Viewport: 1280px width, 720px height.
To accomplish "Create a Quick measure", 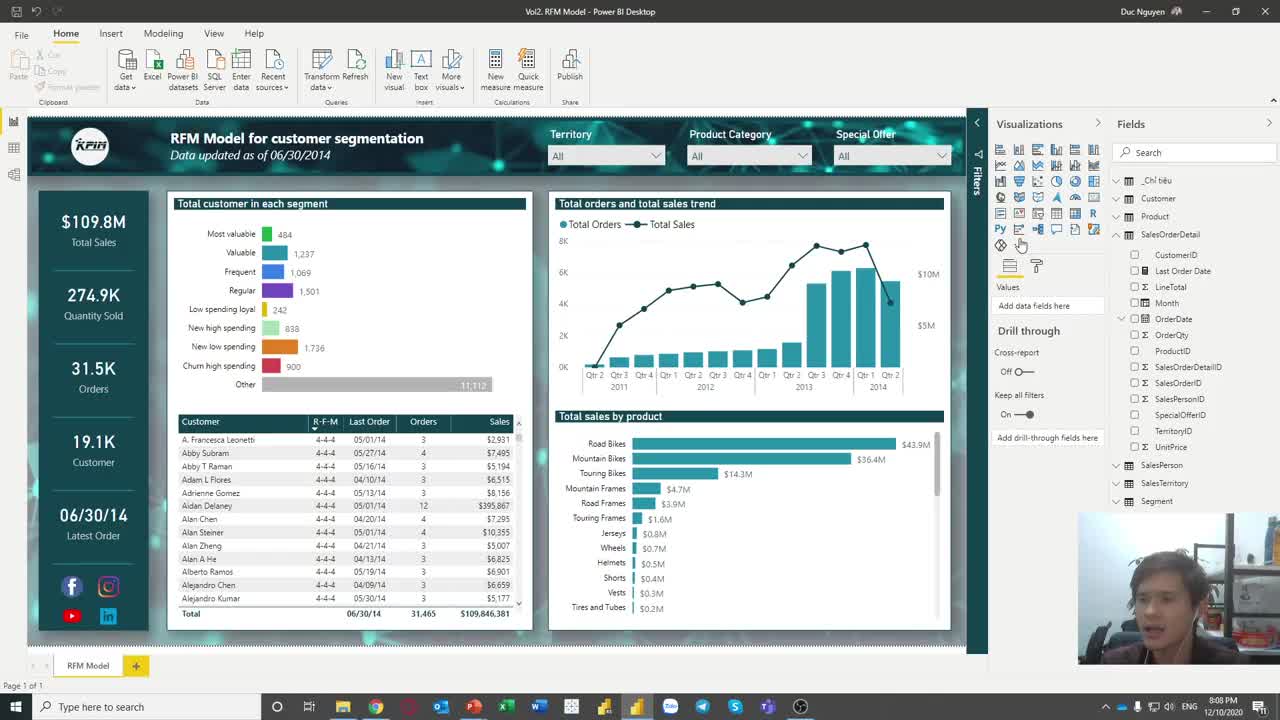I will click(x=528, y=70).
